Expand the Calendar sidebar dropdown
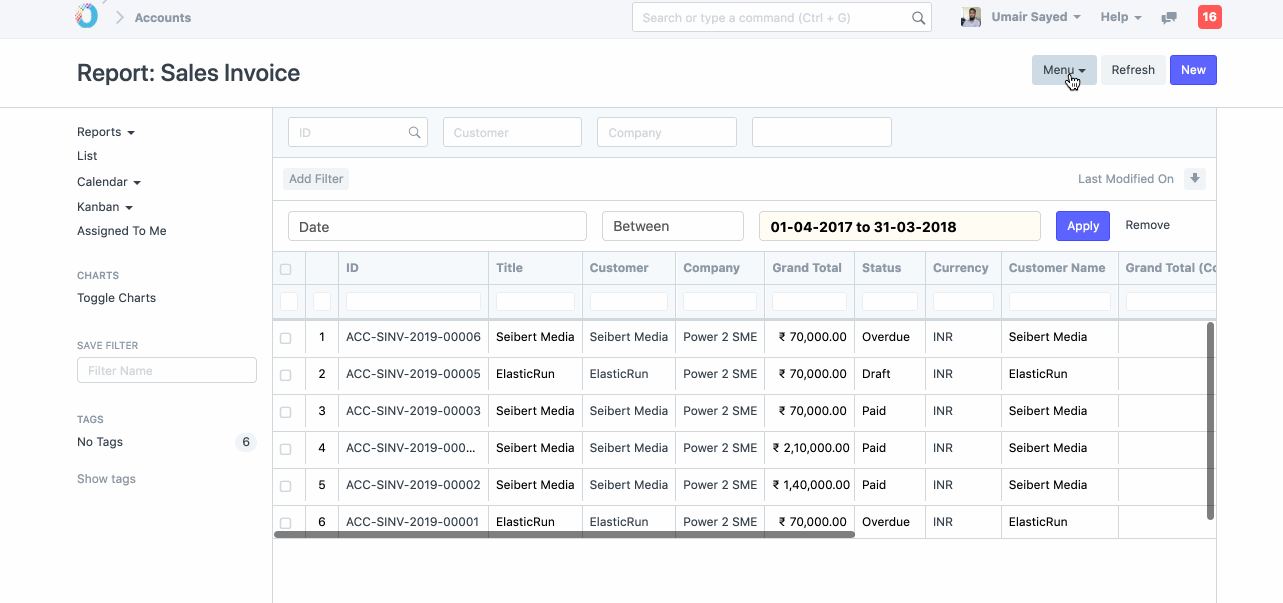This screenshot has width=1283, height=603. pos(109,182)
